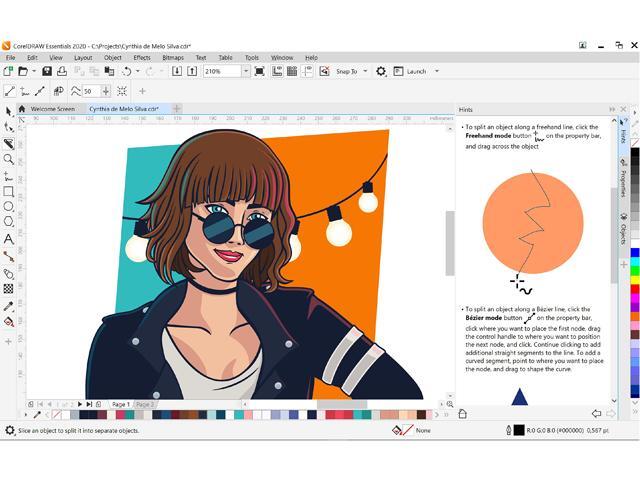640x480 pixels.
Task: Open the Options gear icon
Action: tap(380, 71)
